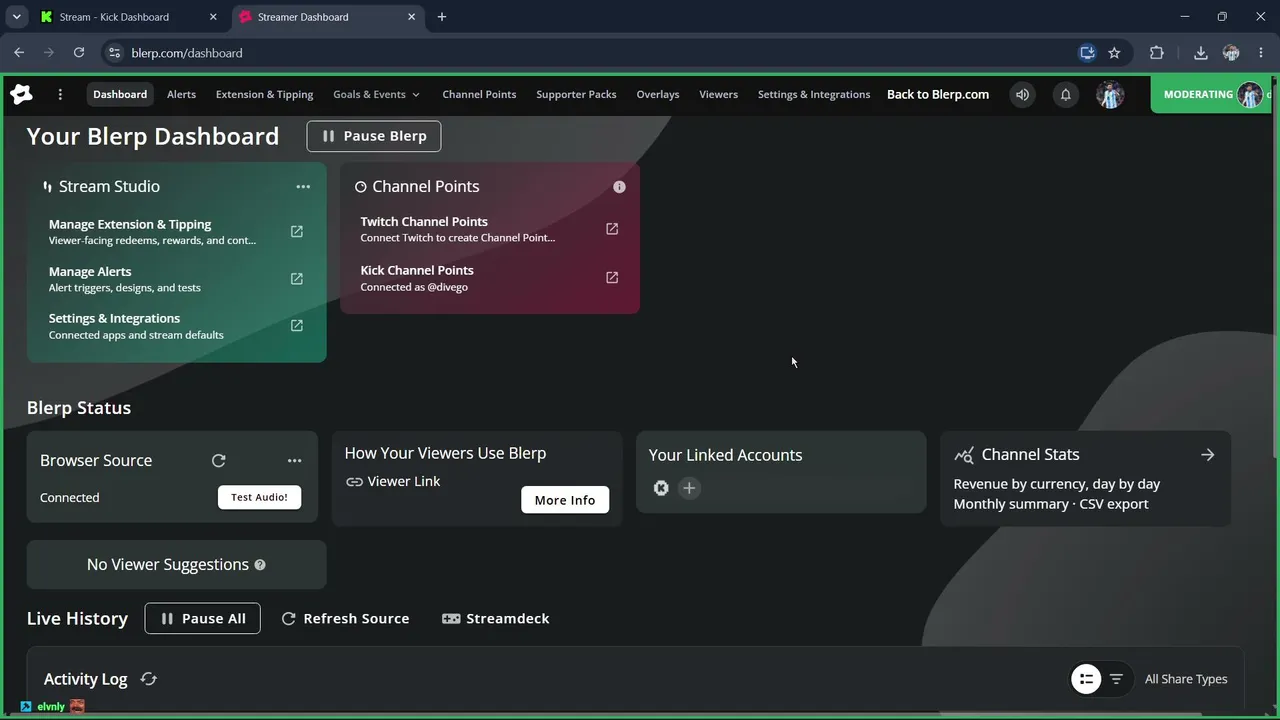Image resolution: width=1280 pixels, height=720 pixels.
Task: Switch Activity Log to filter view
Action: point(1116,679)
